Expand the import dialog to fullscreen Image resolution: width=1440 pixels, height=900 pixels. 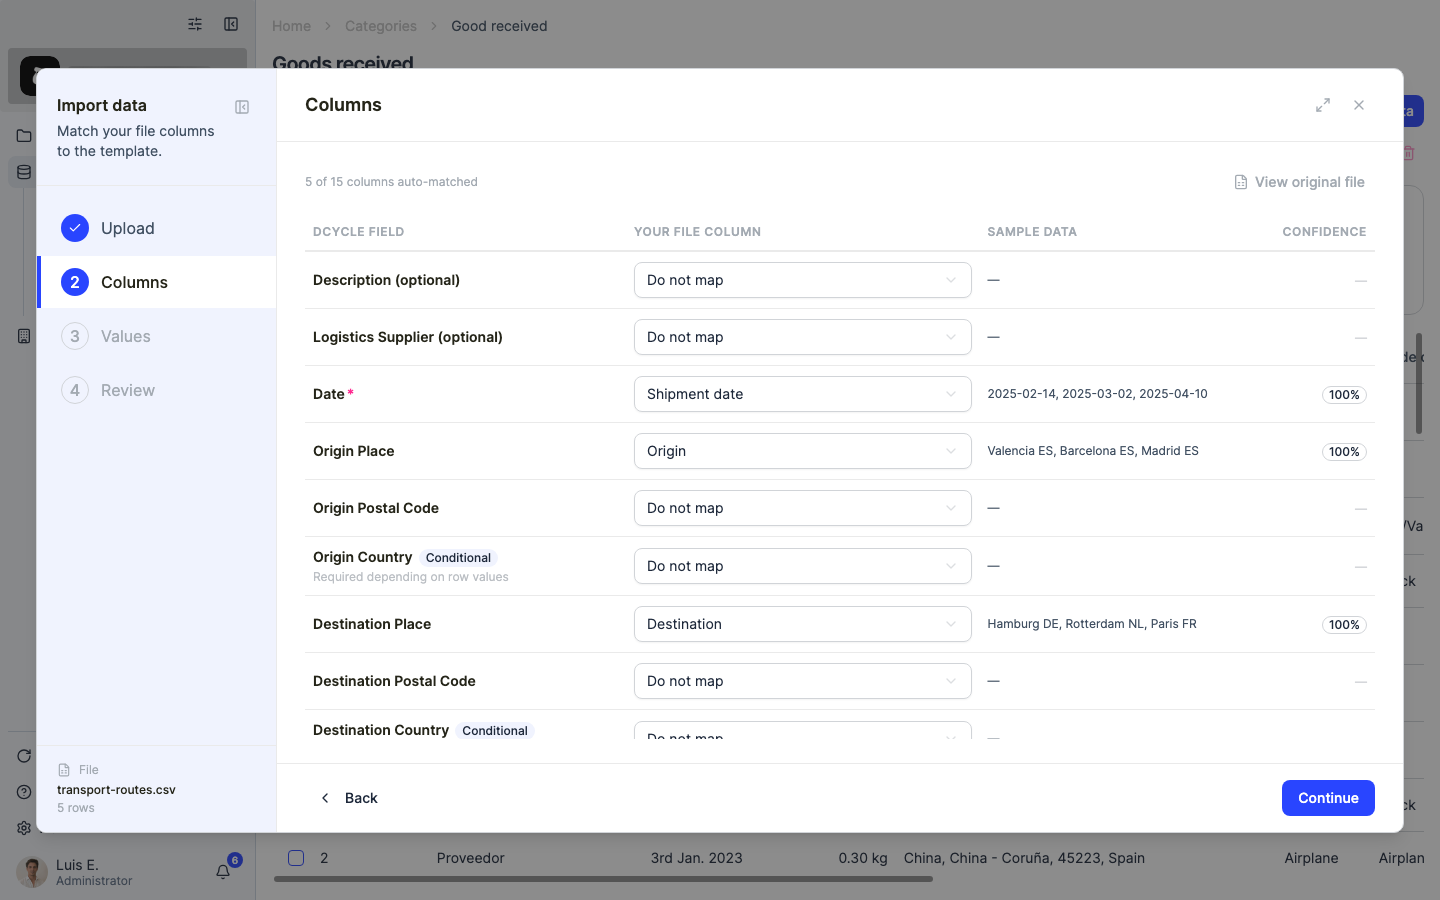pyautogui.click(x=1323, y=105)
